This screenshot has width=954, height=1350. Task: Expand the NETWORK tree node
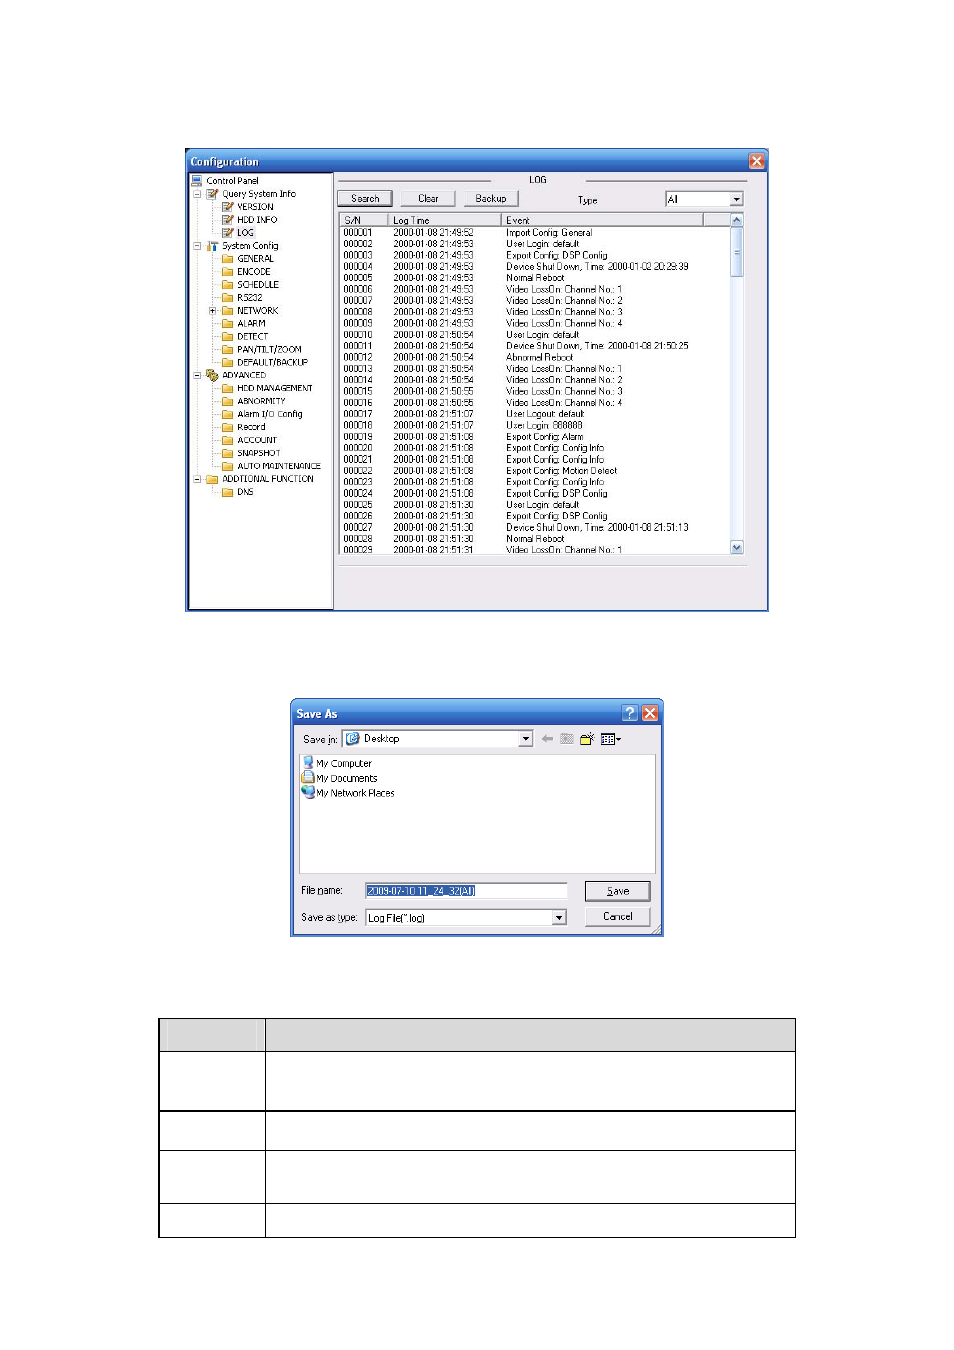[212, 311]
